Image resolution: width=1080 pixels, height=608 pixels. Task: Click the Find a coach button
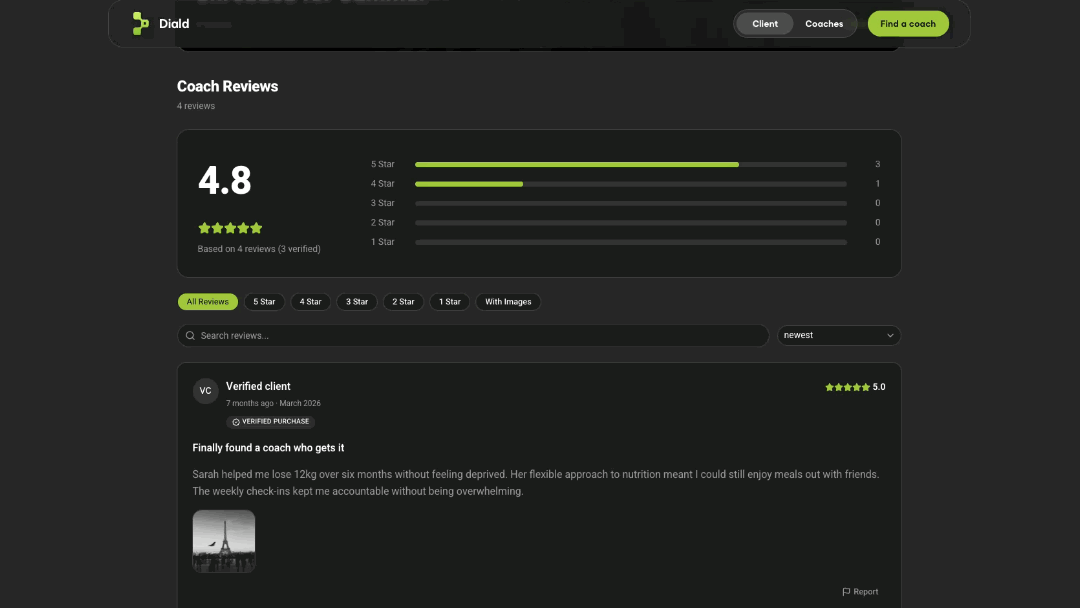coord(908,23)
